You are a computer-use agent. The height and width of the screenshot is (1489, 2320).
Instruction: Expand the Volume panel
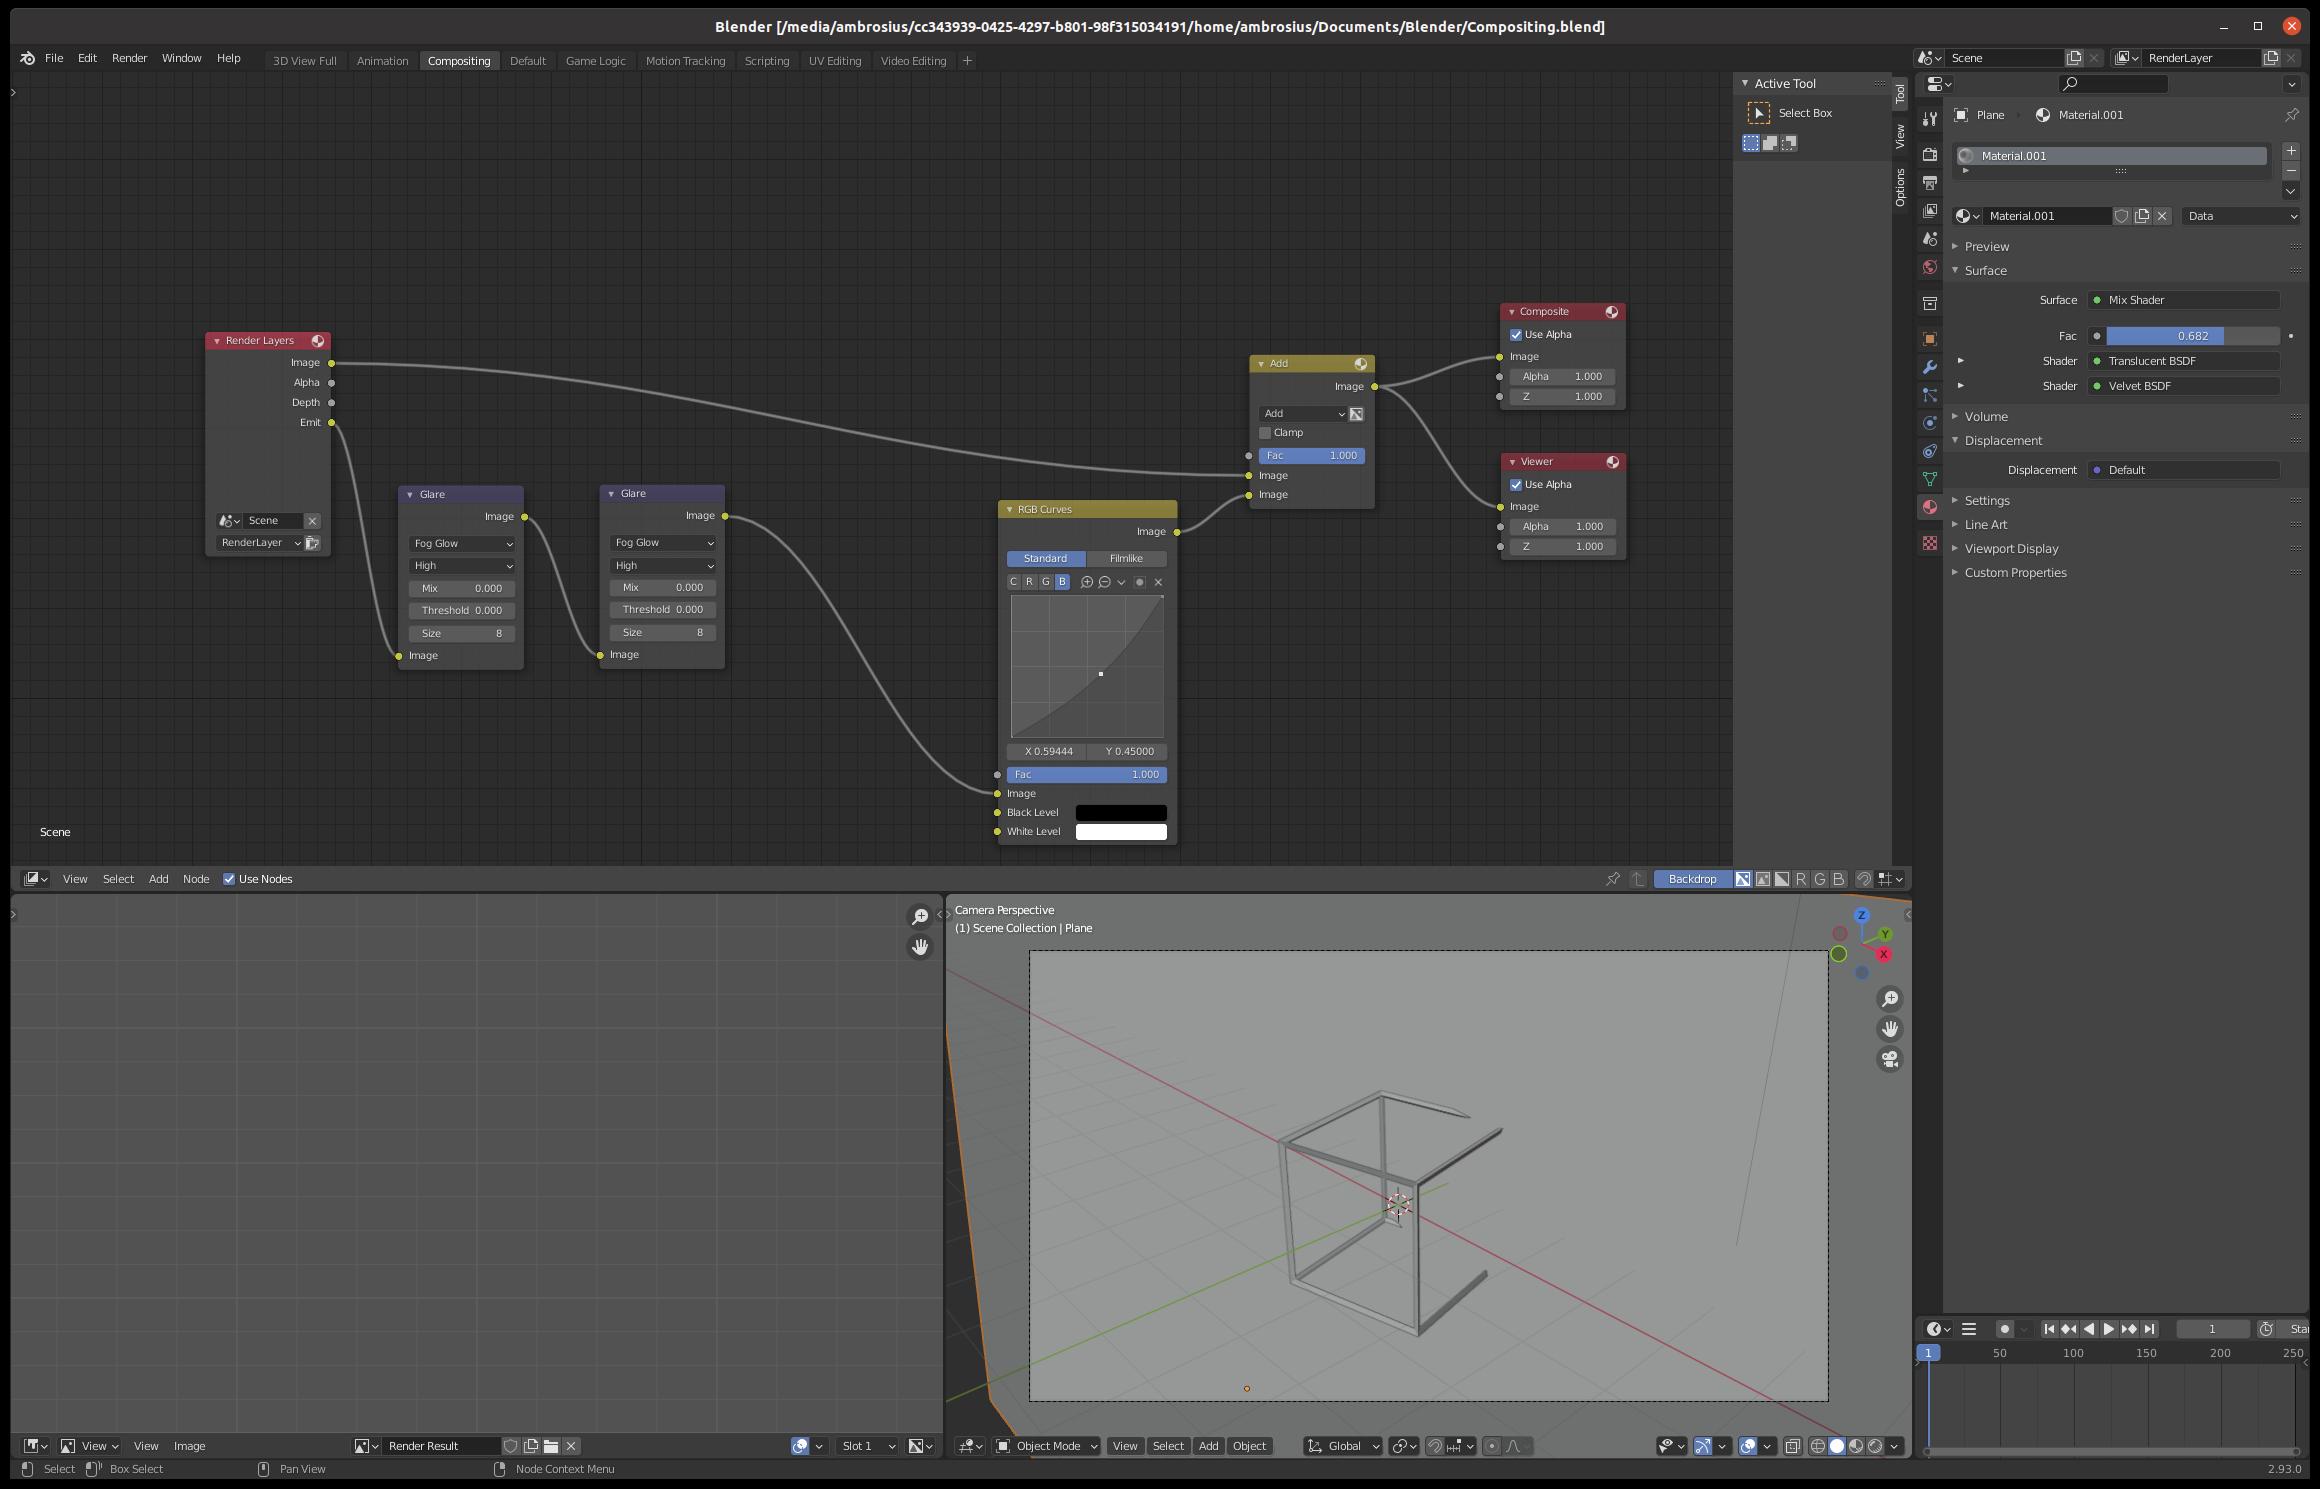tap(1985, 417)
